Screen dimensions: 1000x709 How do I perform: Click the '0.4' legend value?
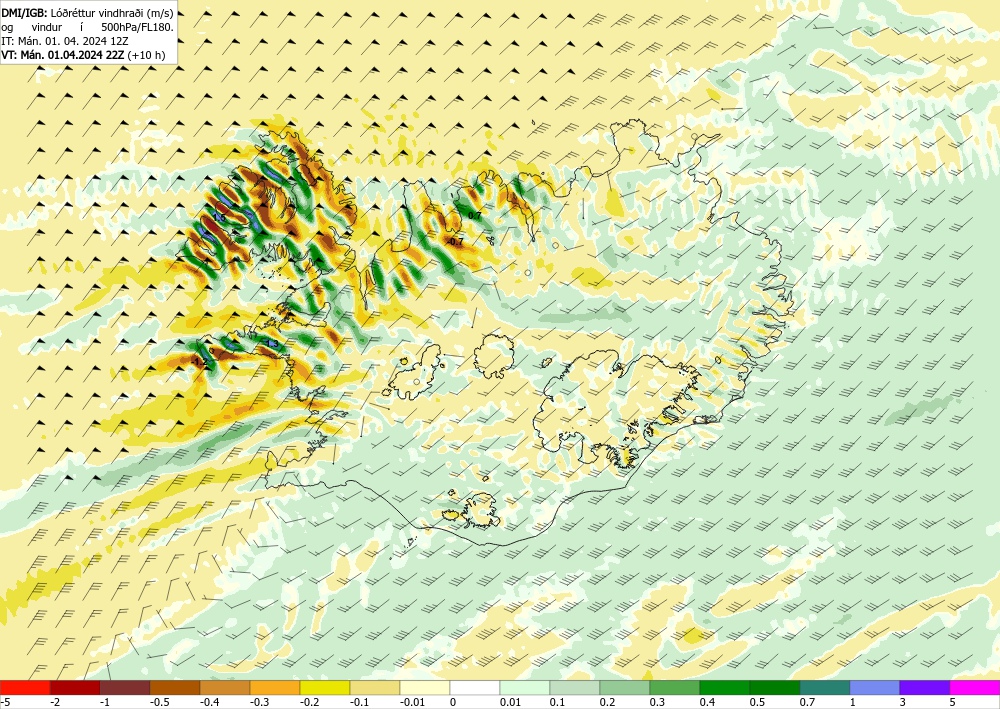708,703
